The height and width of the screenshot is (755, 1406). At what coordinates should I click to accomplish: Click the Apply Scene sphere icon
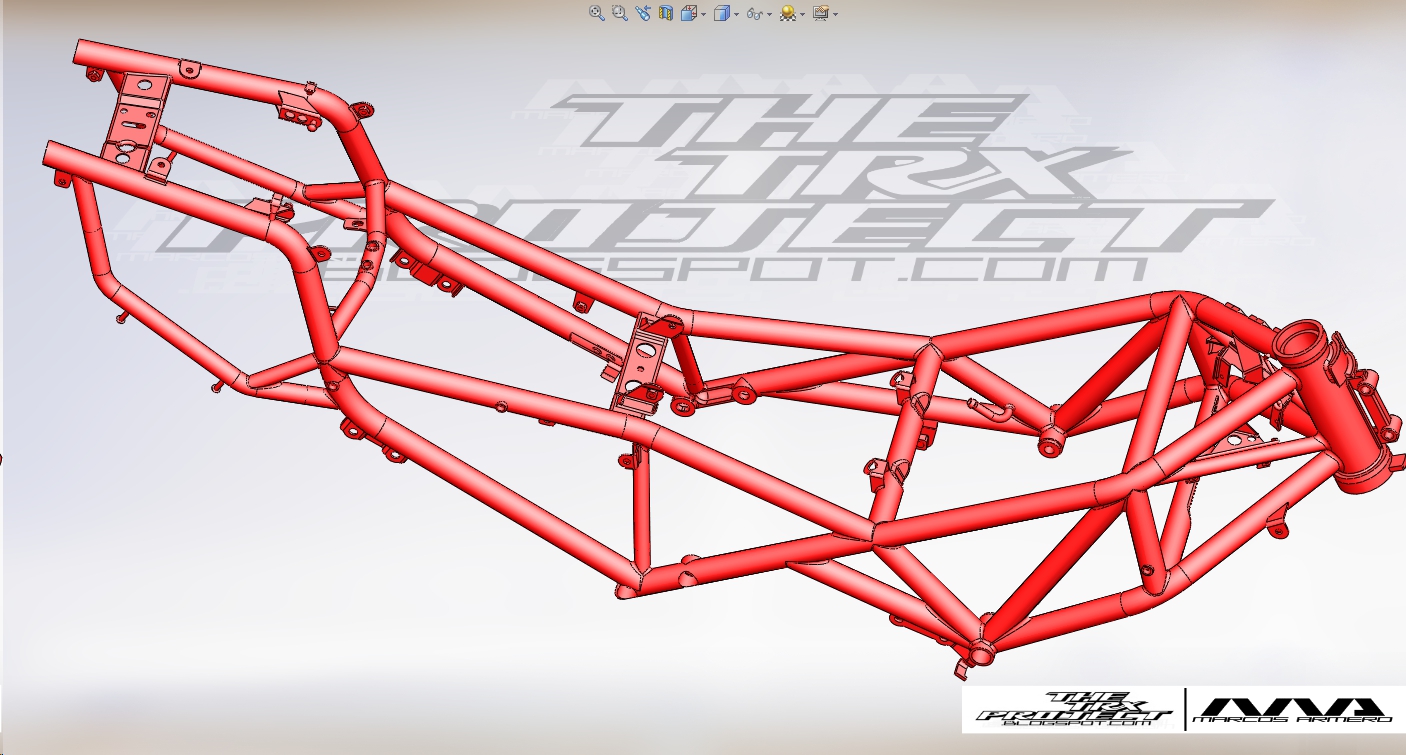[x=788, y=13]
